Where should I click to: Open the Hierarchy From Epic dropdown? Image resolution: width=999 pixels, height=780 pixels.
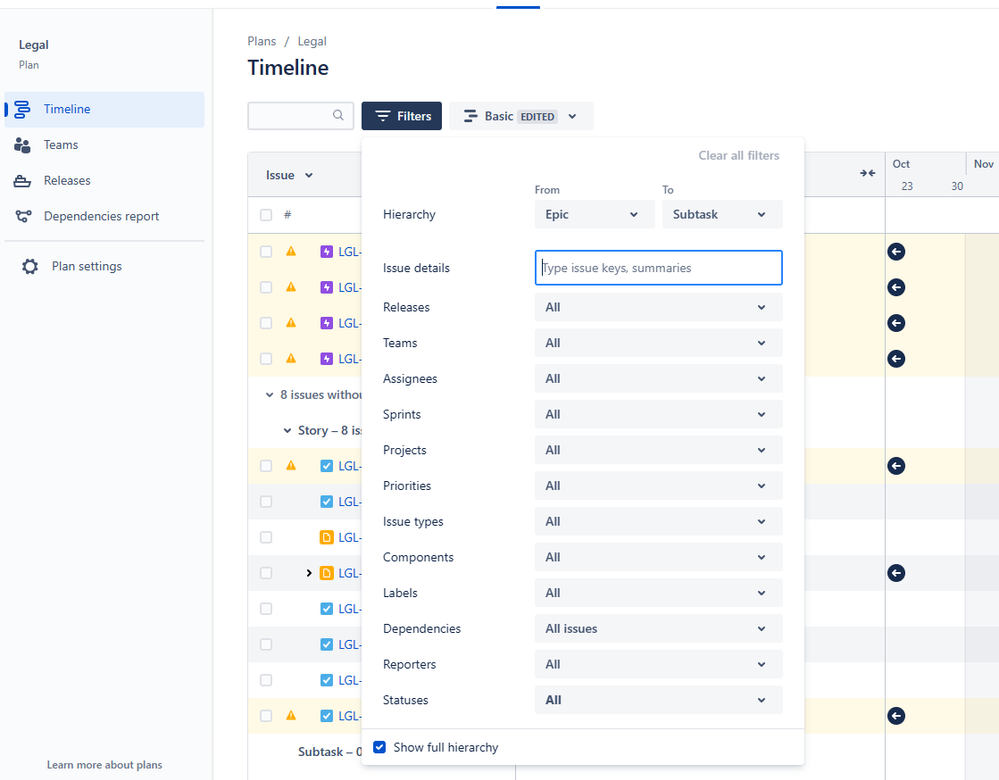click(x=594, y=215)
